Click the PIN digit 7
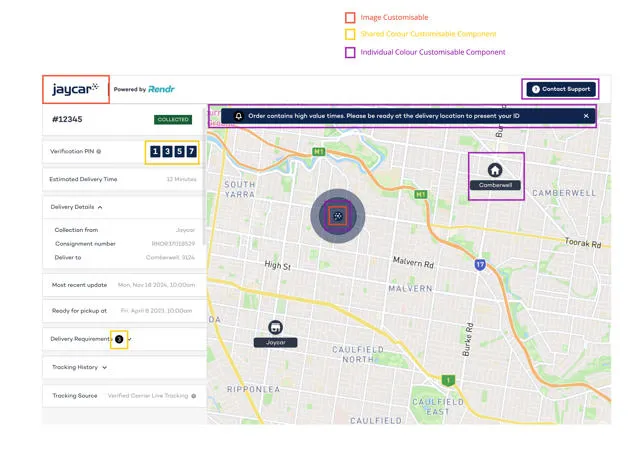This screenshot has width=640, height=456. (x=191, y=151)
